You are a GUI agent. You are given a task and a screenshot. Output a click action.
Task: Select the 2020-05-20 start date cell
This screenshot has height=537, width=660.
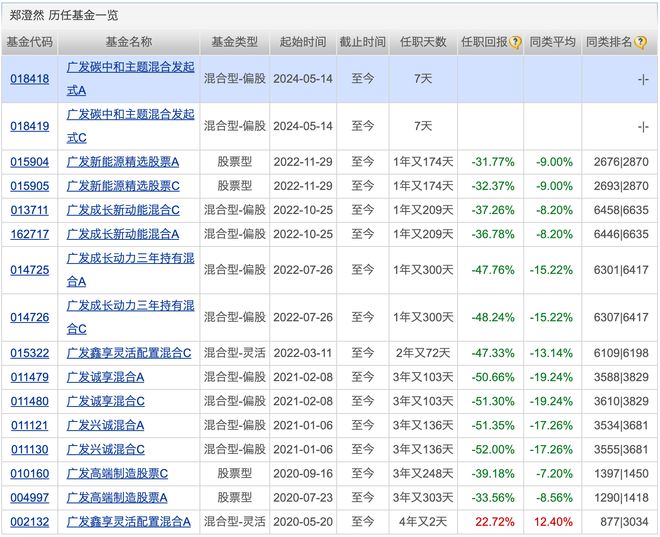(303, 522)
